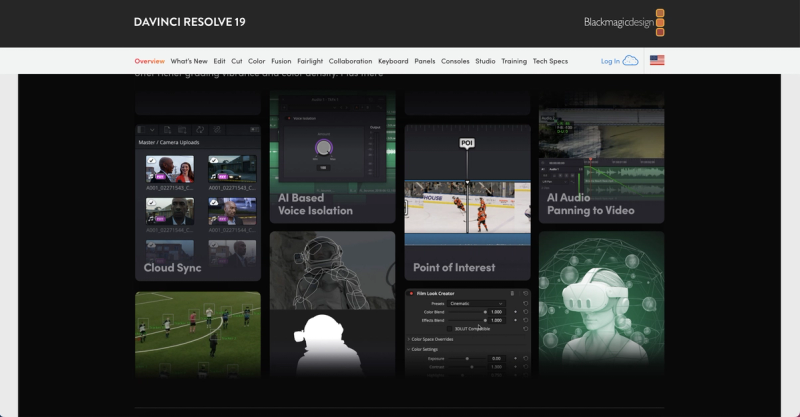Open the Tech Specs tab
Image resolution: width=800 pixels, height=417 pixels.
[x=550, y=61]
